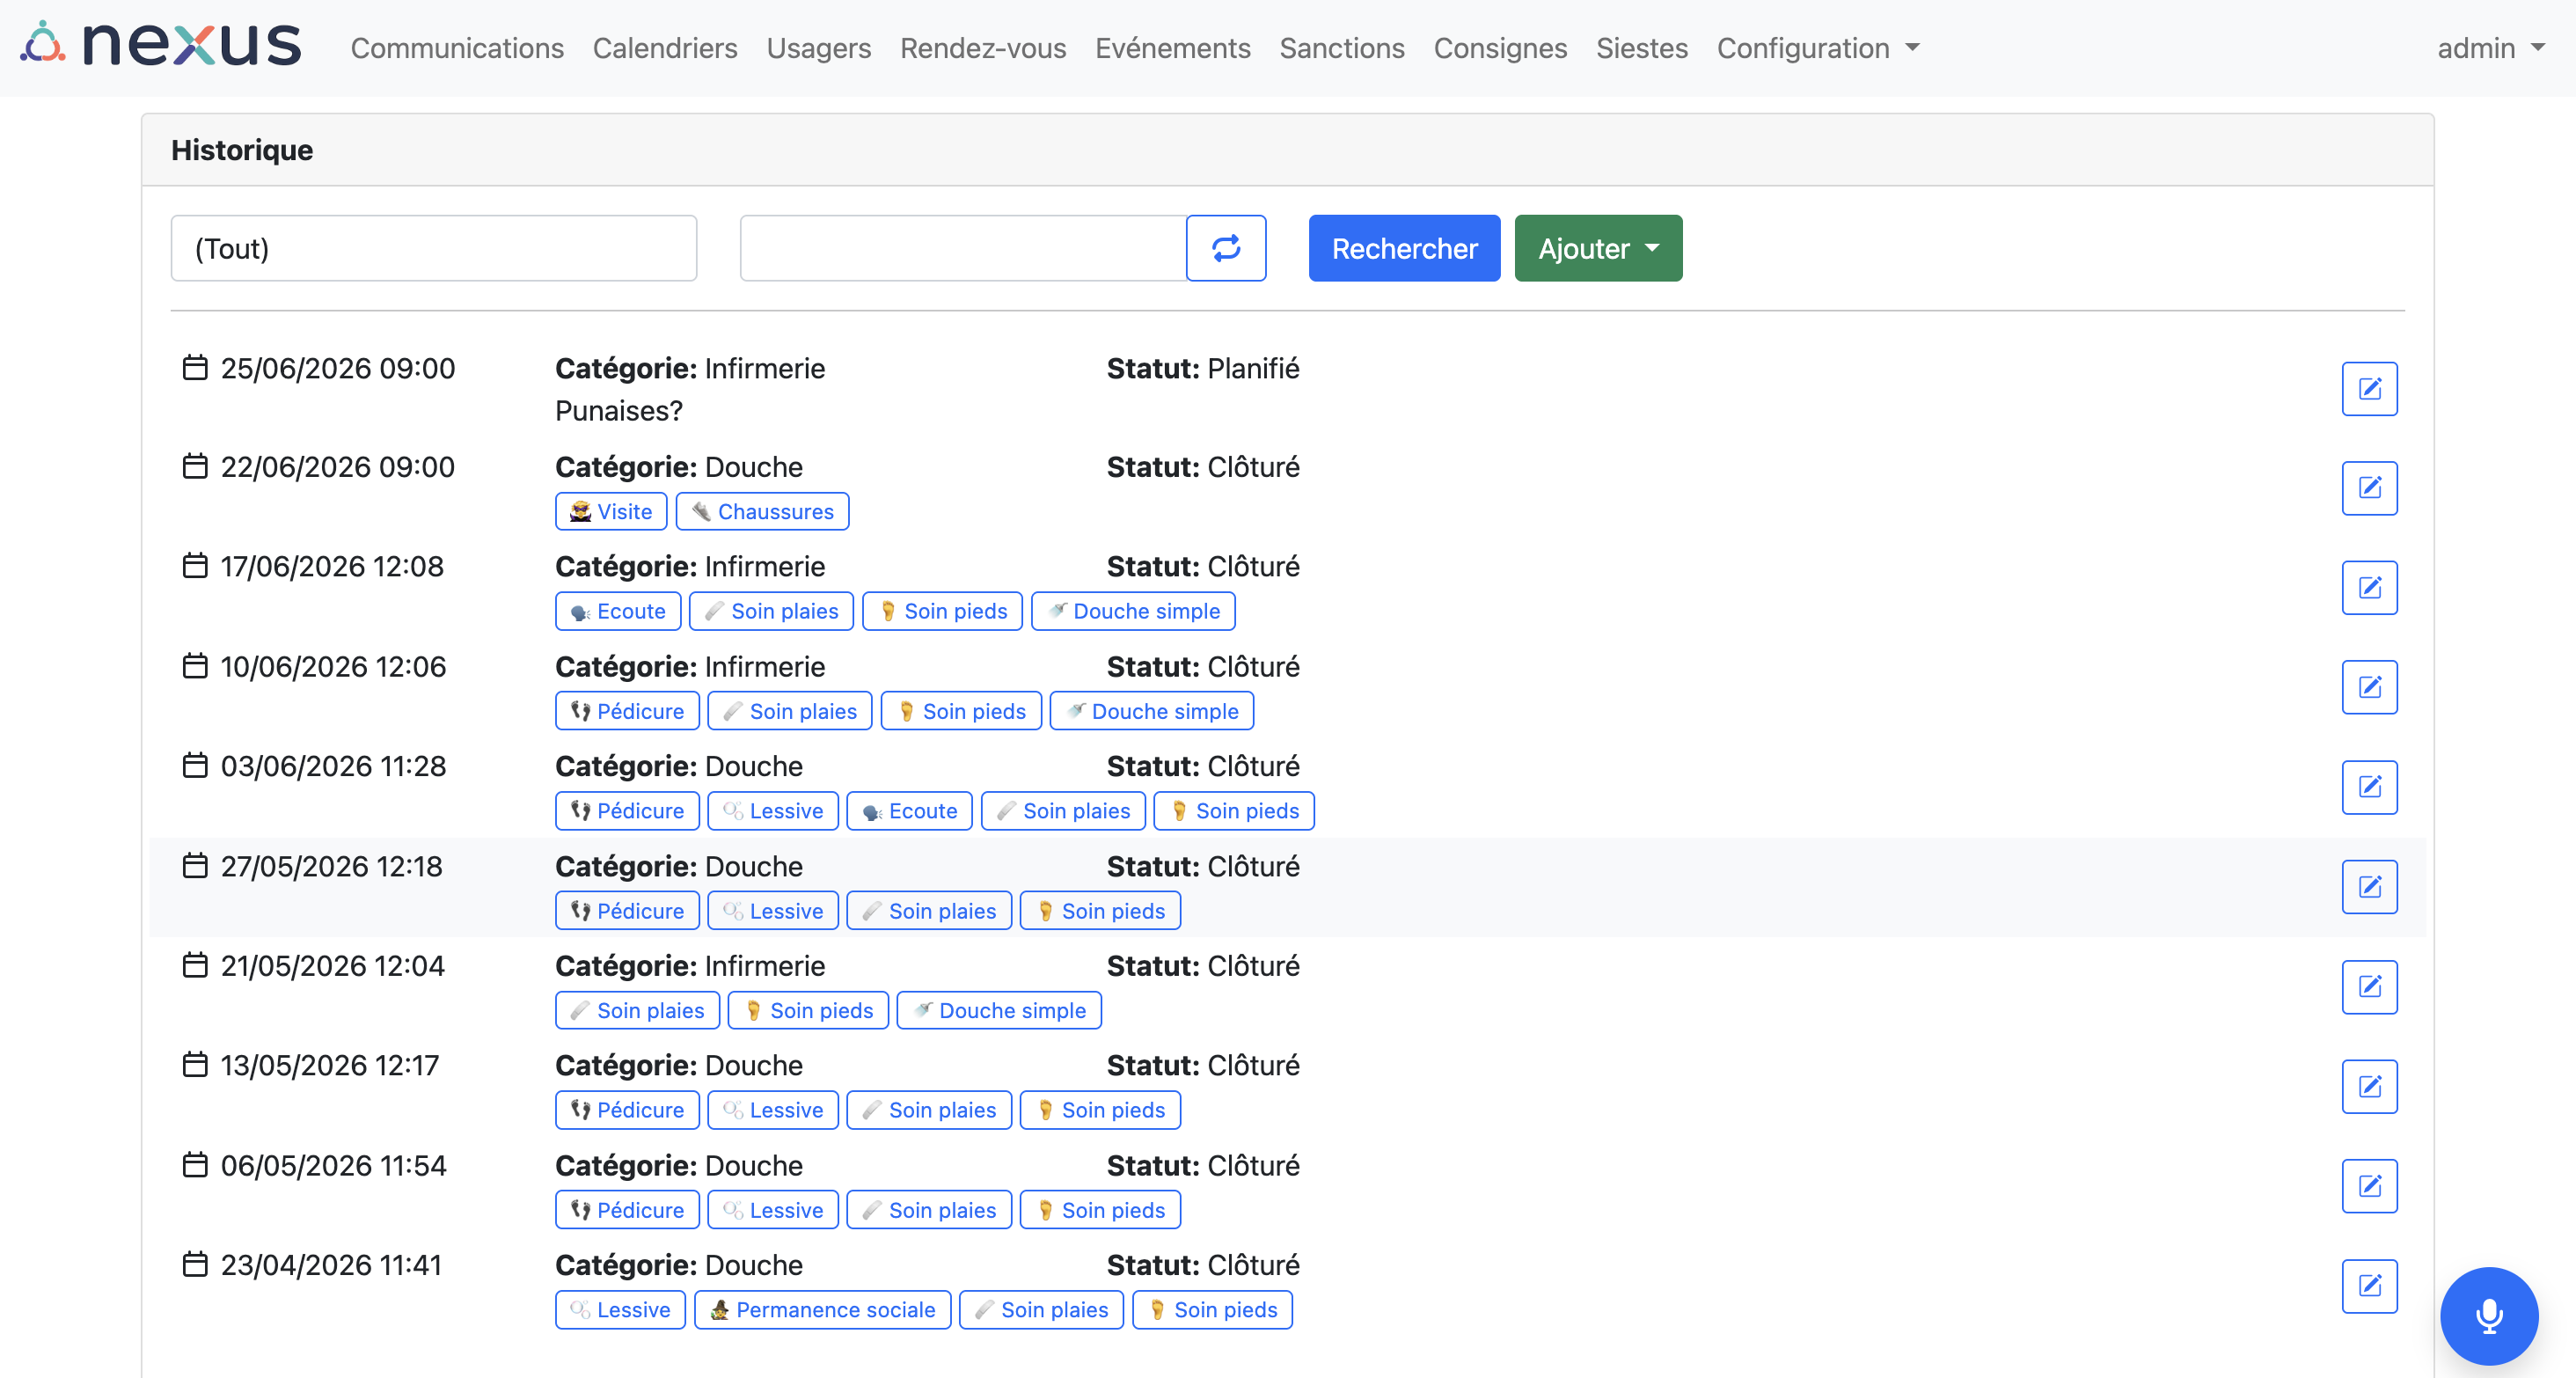This screenshot has height=1378, width=2576.
Task: Edit the 25/06/2026 Infirmerie entry
Action: click(2369, 388)
